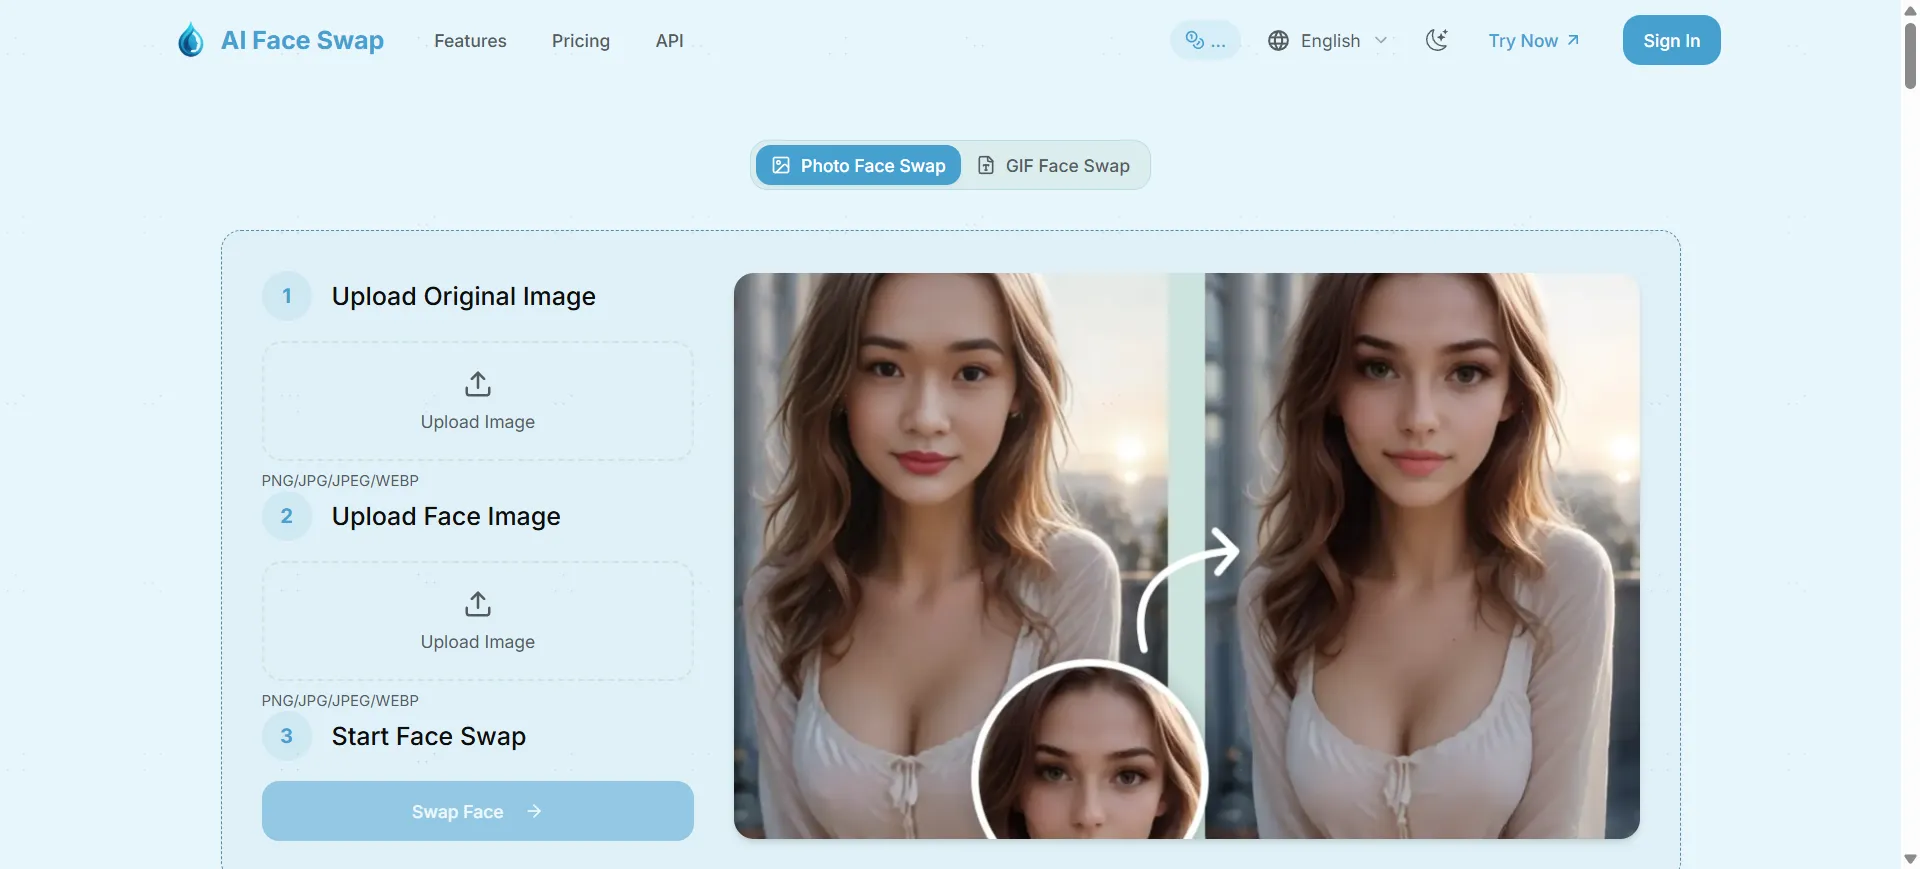
Task: Click the page vertical scrollbar thumb
Action: [x=1910, y=55]
